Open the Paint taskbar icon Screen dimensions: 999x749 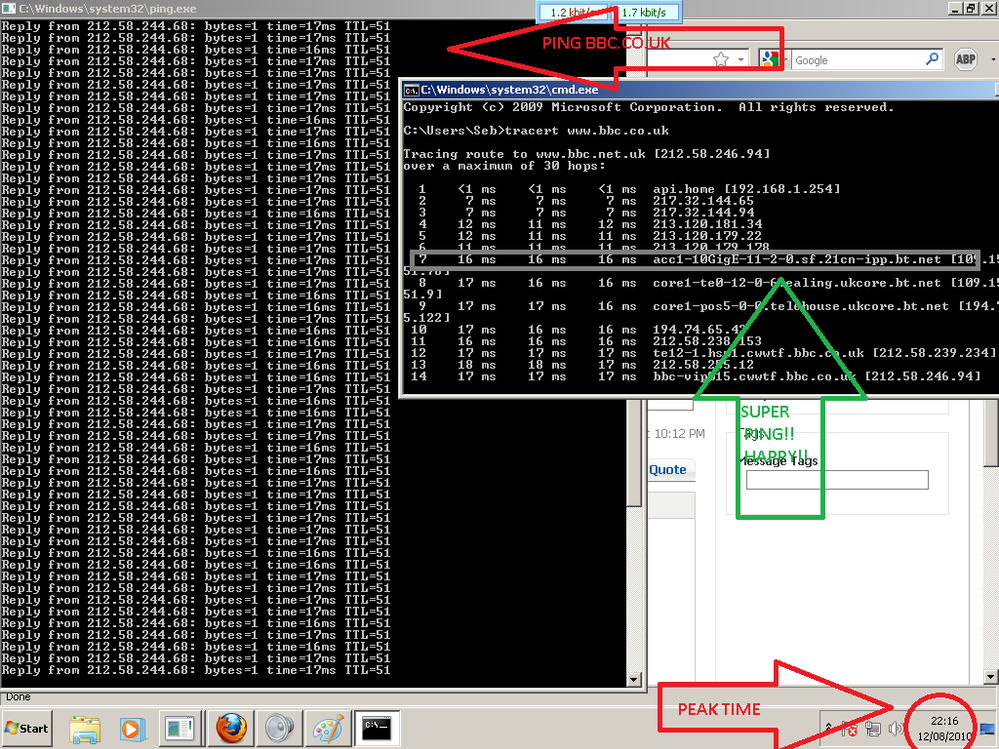[326, 727]
